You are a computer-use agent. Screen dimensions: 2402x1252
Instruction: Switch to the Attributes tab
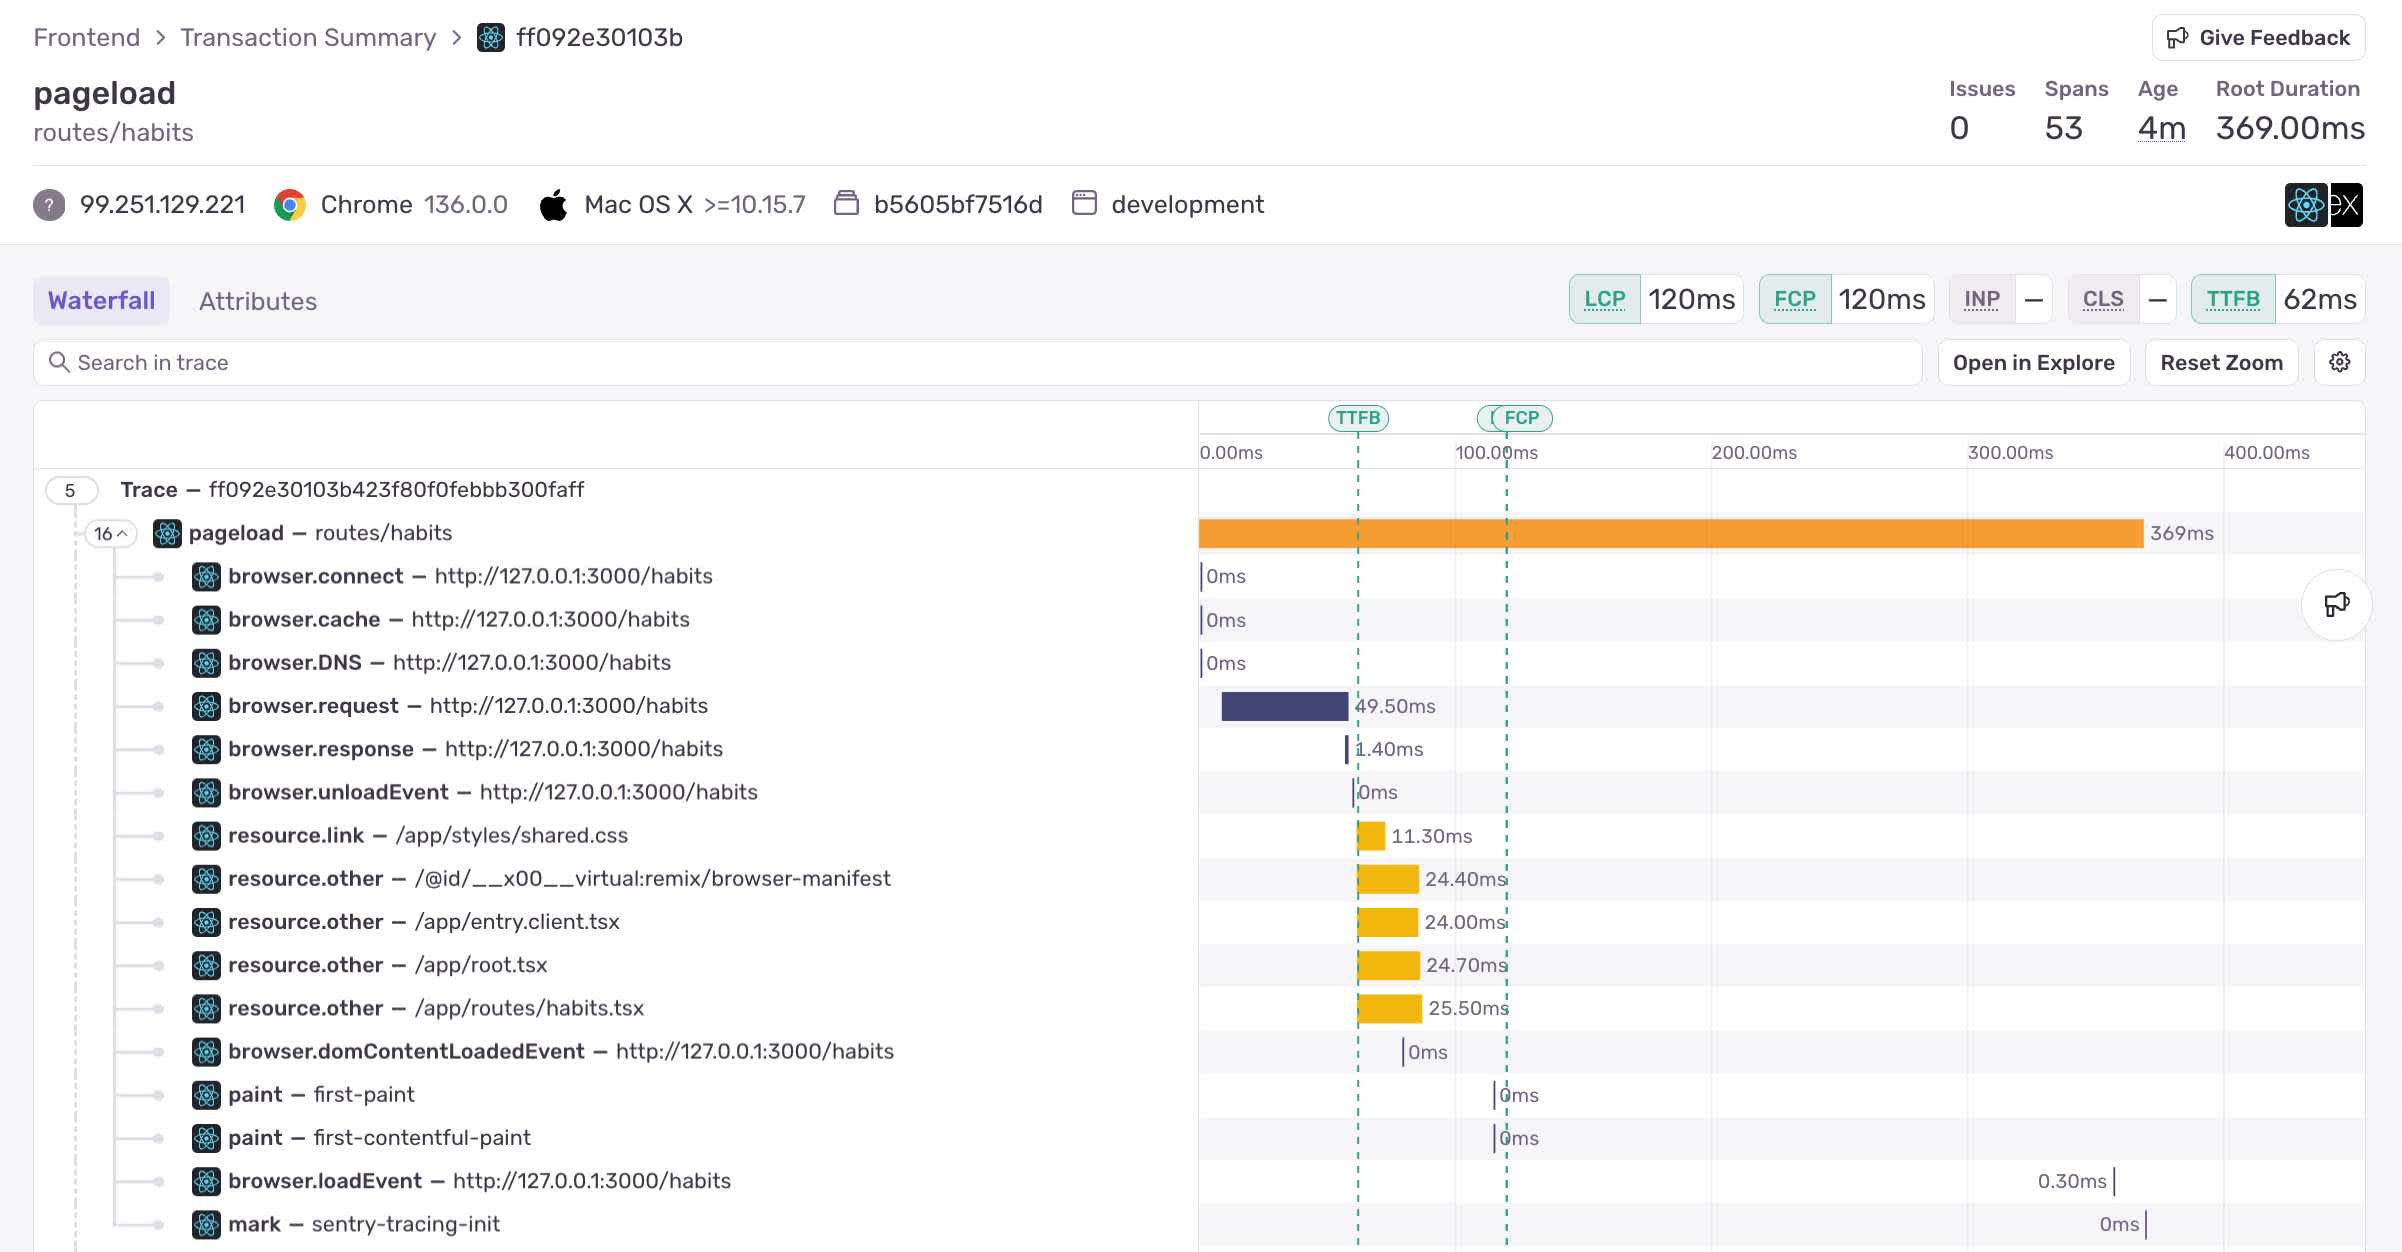[x=257, y=301]
